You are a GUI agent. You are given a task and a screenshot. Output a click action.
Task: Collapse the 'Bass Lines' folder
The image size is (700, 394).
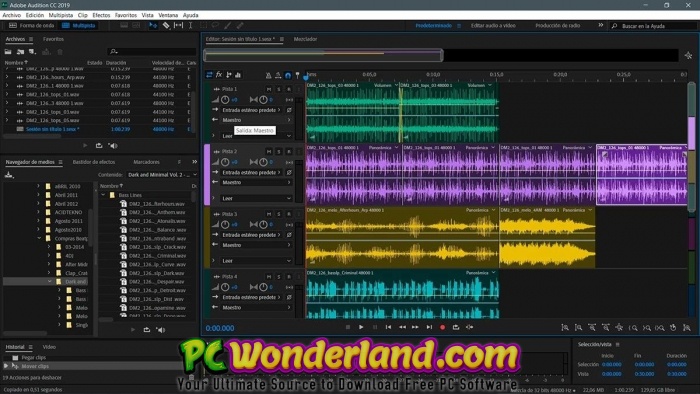[103, 195]
